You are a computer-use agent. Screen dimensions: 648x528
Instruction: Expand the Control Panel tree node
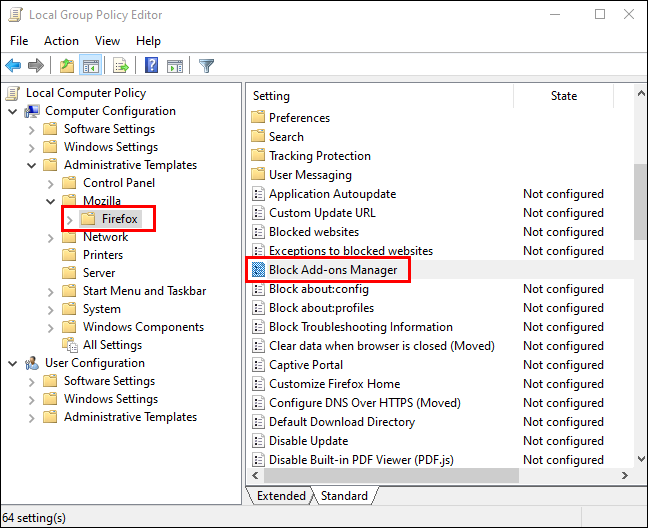tap(51, 183)
